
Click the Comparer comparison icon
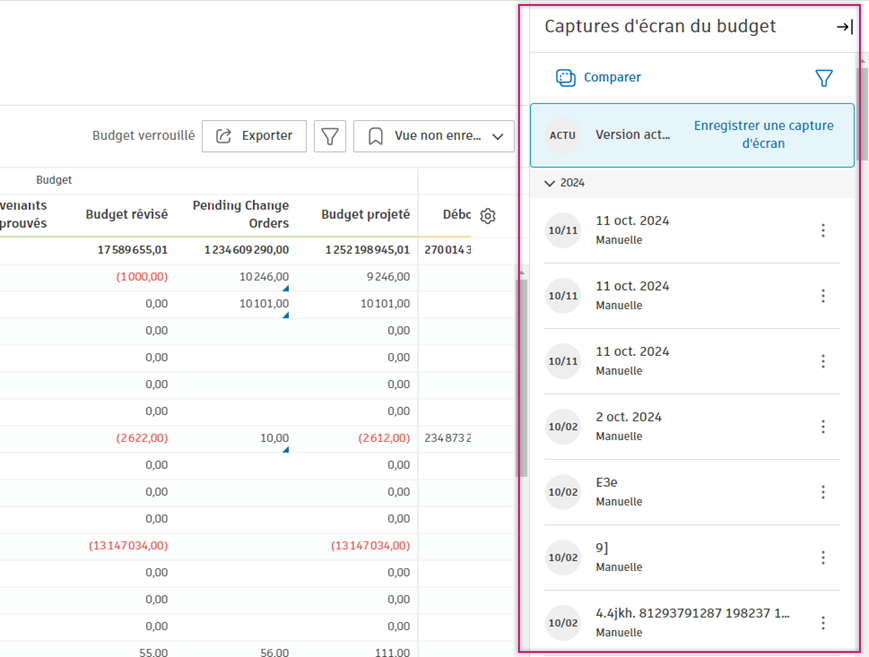tap(567, 77)
